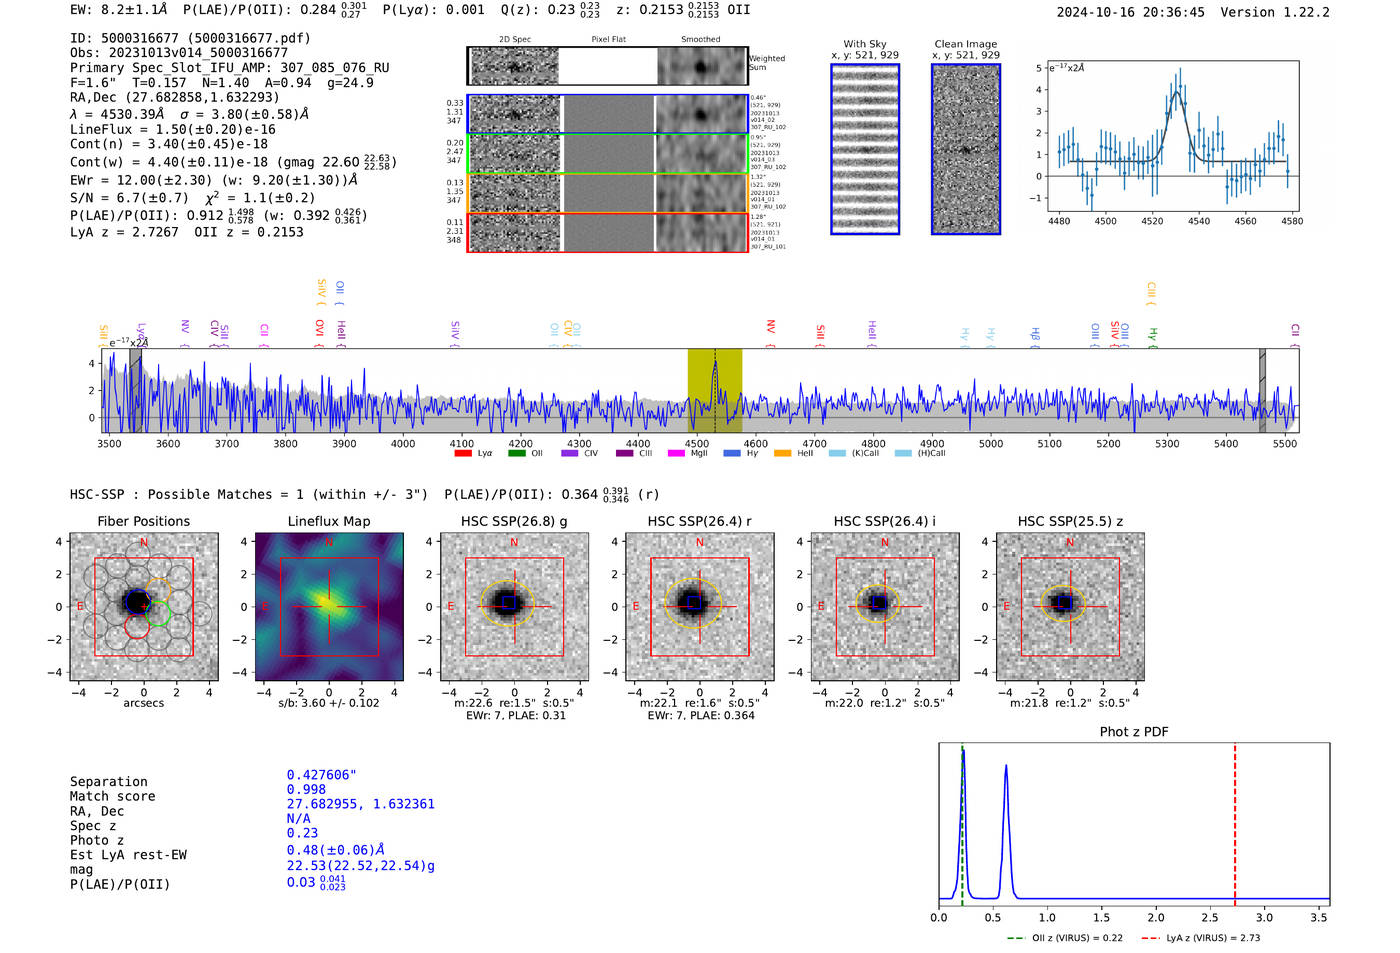This screenshot has width=1400, height=953.
Task: Click the match score value 0.998
Action: tap(306, 789)
